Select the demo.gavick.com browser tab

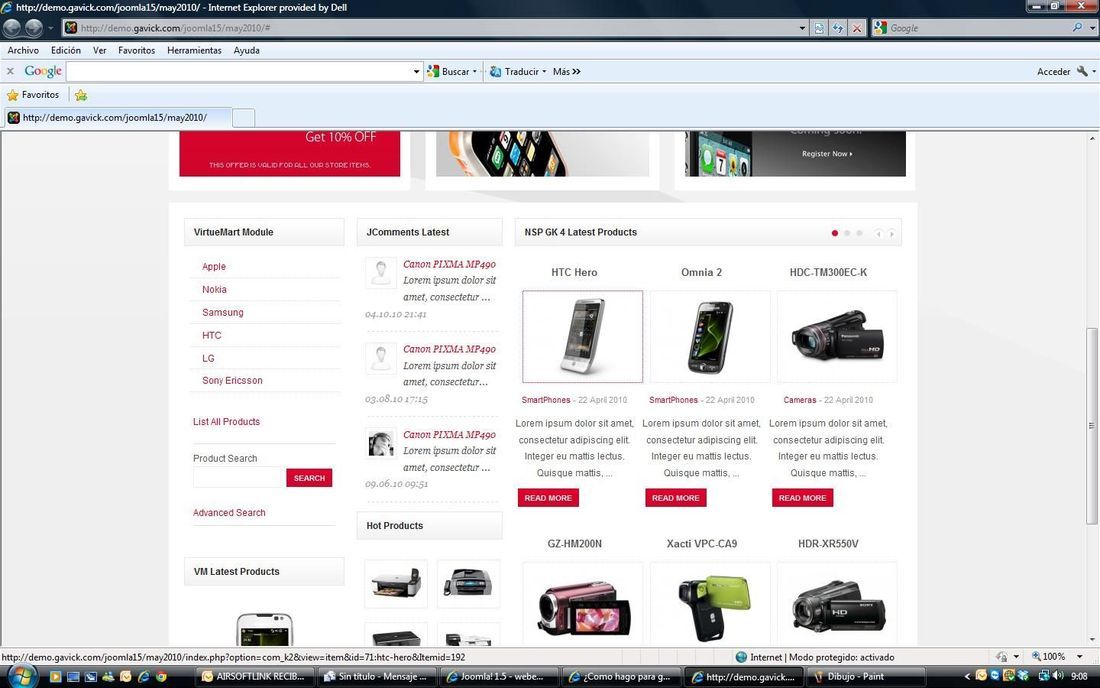tap(116, 118)
